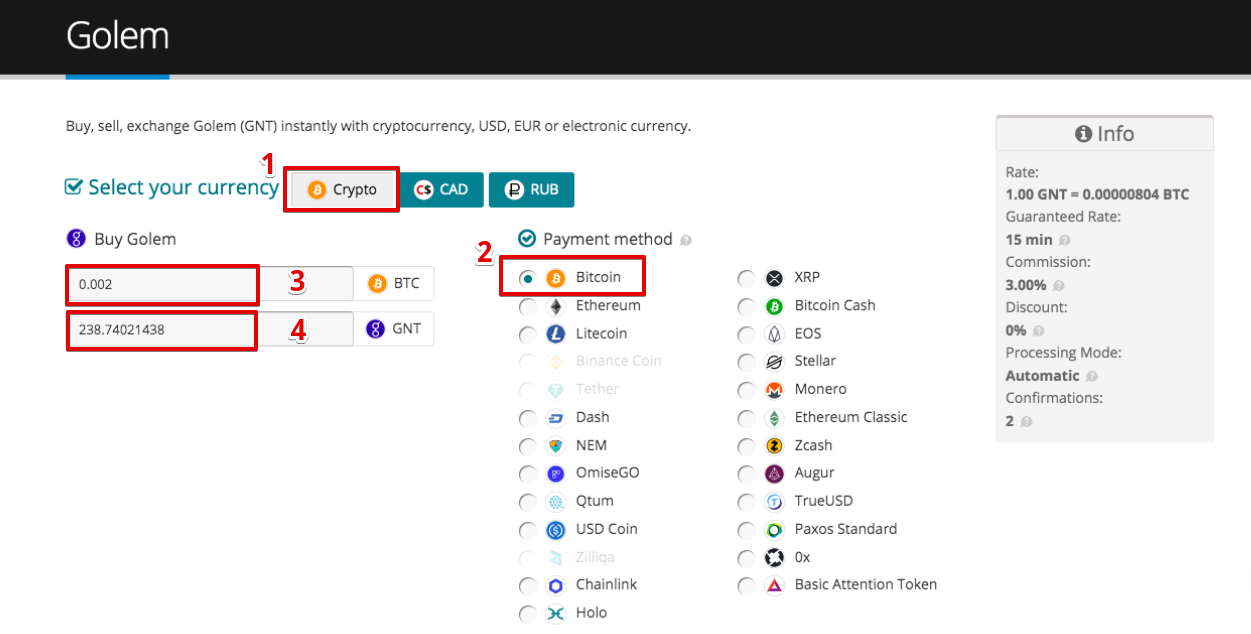Select Ethereum Classic payment option
Image resolution: width=1251 pixels, height=634 pixels.
pyautogui.click(x=746, y=418)
